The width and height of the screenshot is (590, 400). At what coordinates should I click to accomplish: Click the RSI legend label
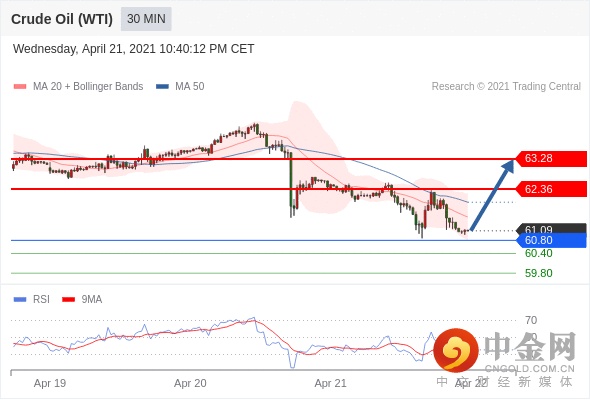tap(41, 300)
